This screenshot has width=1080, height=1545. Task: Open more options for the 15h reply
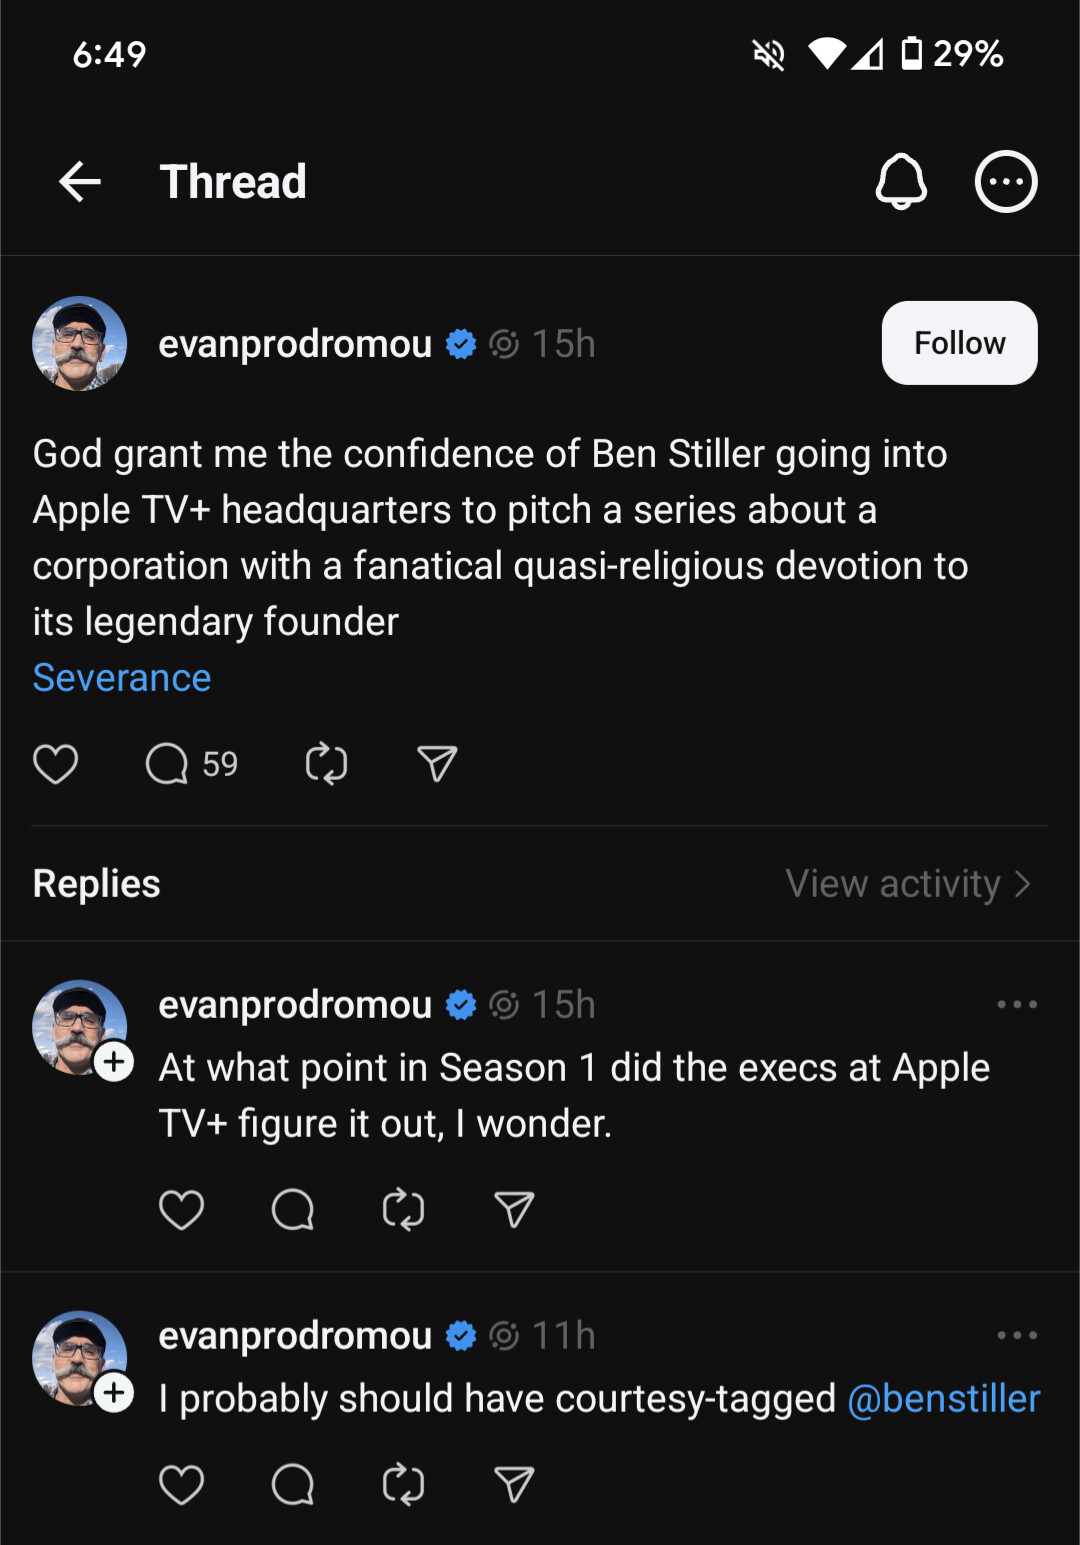[1017, 1004]
